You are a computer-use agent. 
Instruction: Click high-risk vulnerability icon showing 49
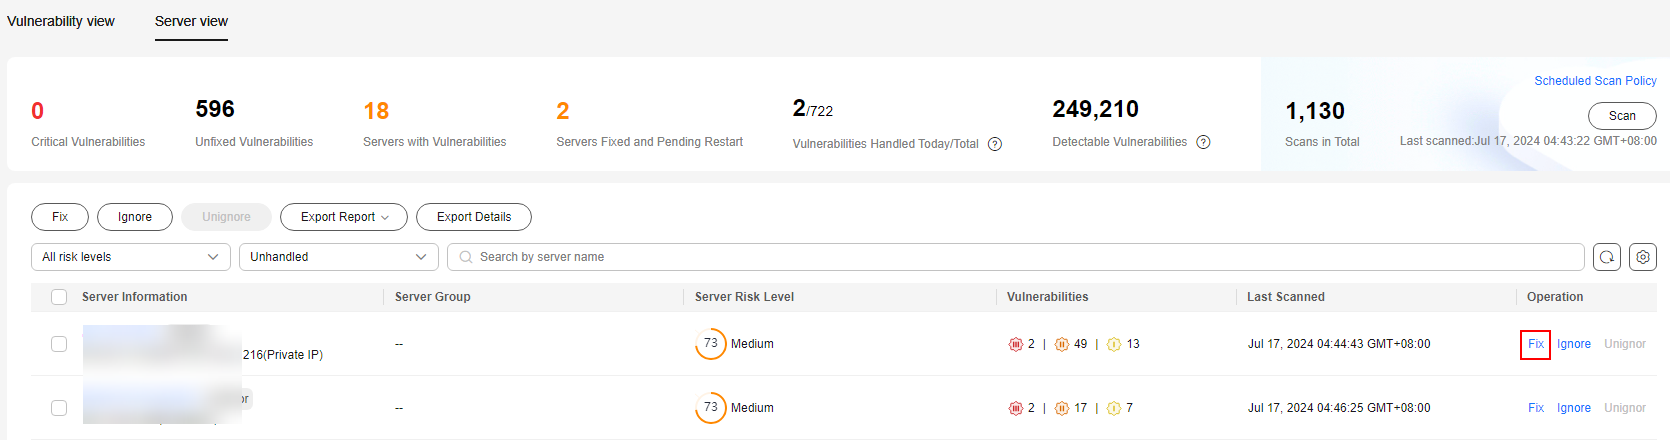tap(1062, 344)
